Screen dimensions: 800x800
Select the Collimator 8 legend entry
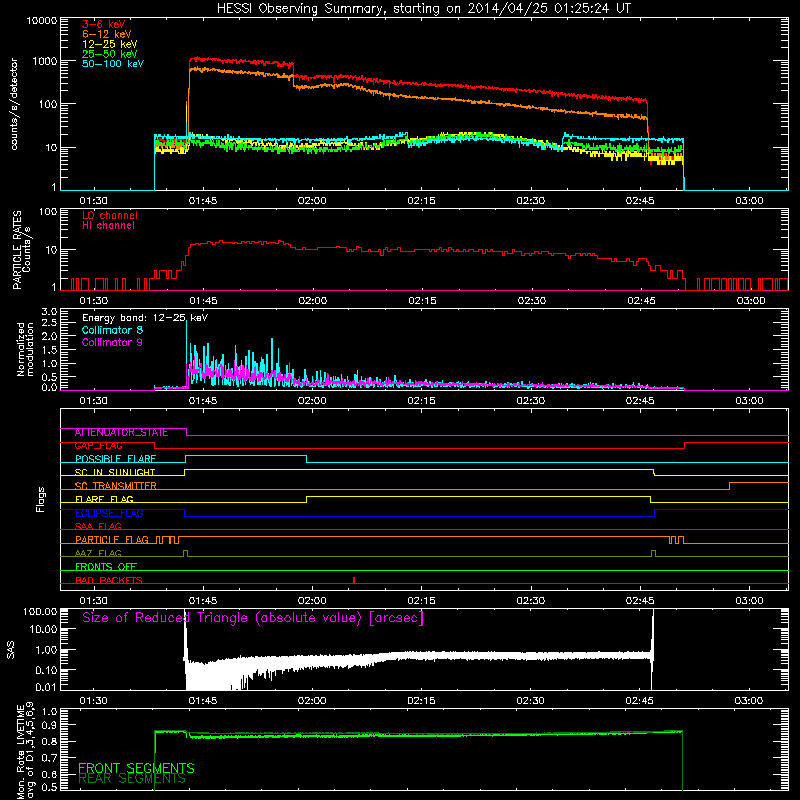click(112, 330)
